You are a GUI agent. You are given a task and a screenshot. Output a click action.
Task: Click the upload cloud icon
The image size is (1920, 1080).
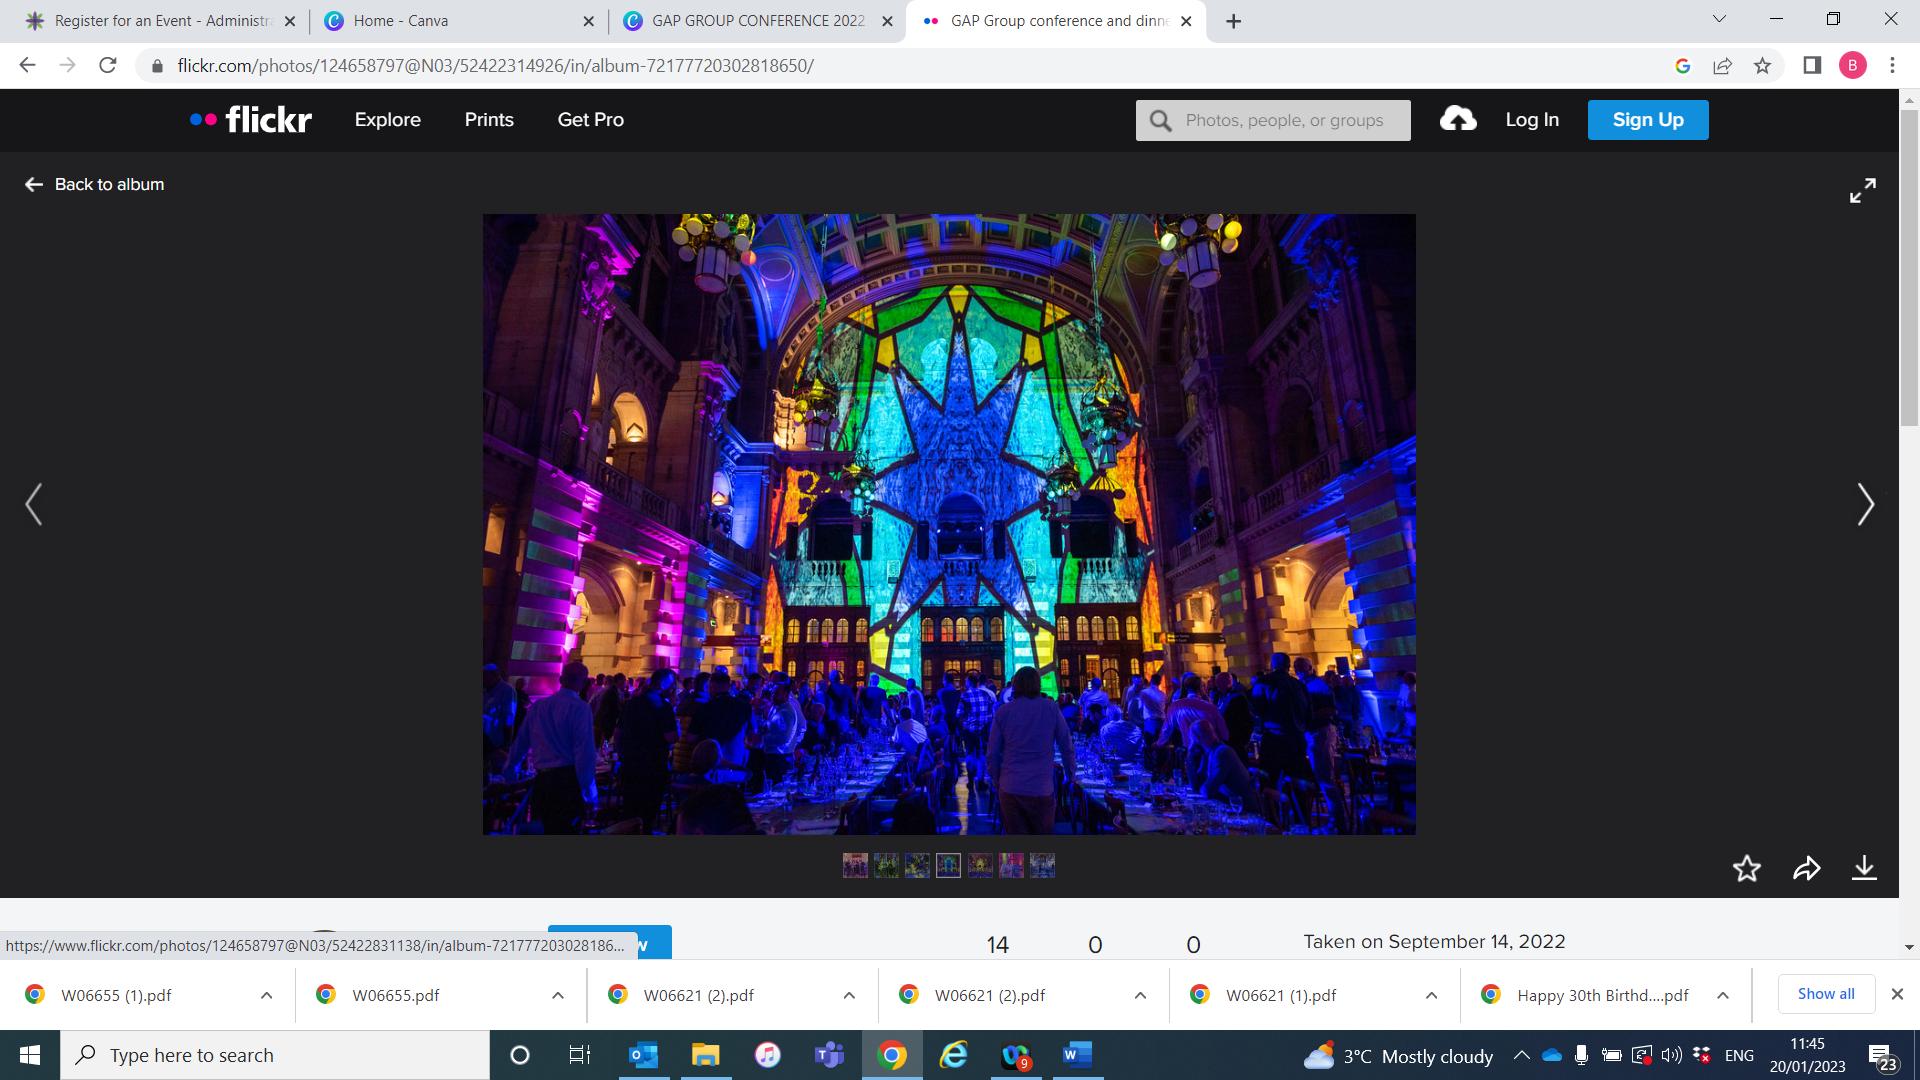[1458, 120]
